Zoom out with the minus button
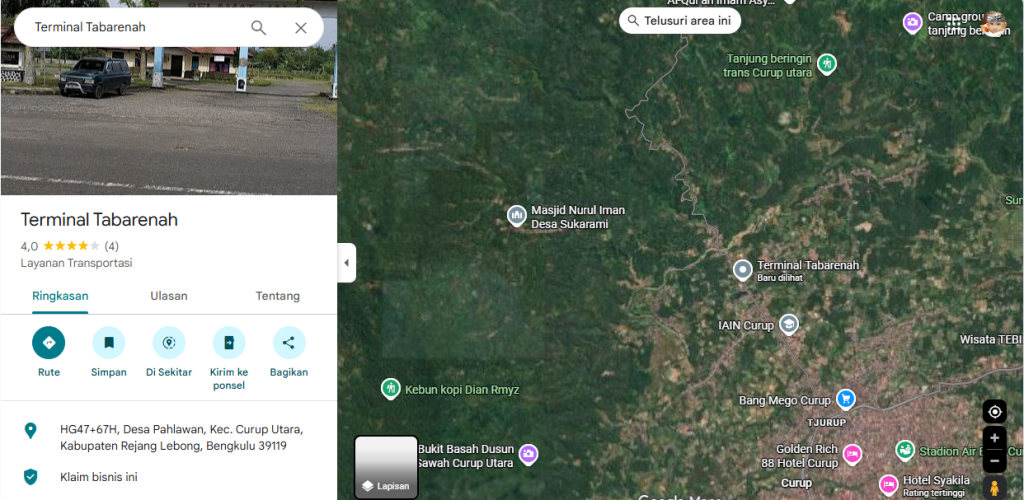Viewport: 1024px width, 500px height. (995, 461)
